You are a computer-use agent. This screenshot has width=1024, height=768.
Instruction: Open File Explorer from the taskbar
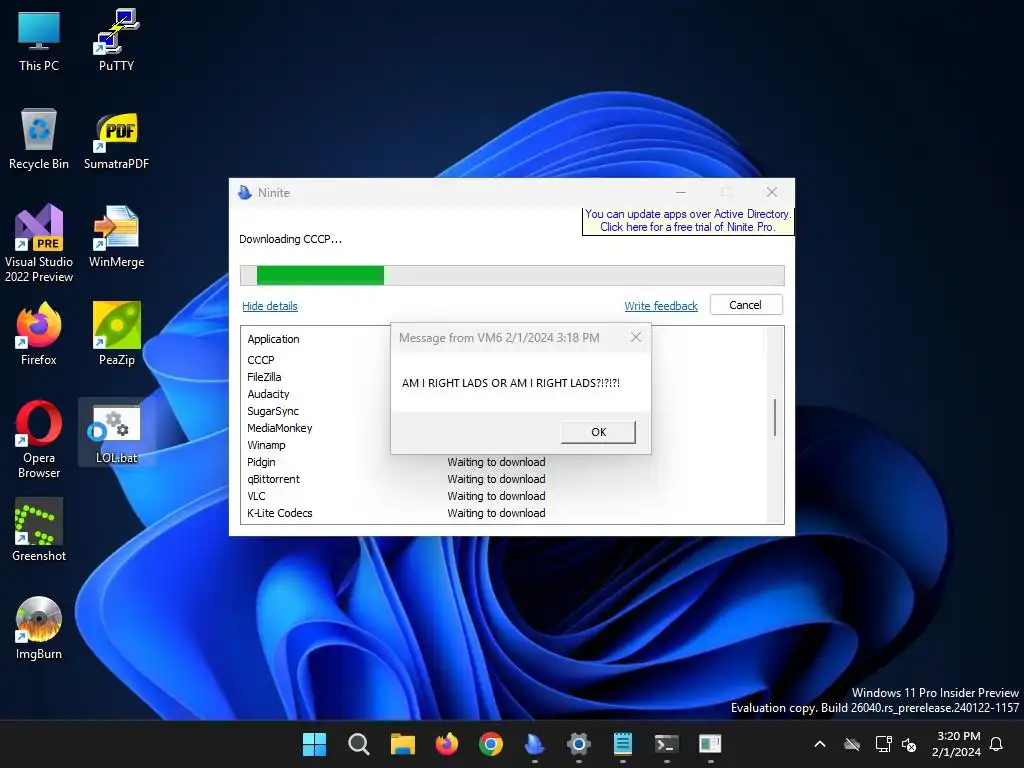402,744
